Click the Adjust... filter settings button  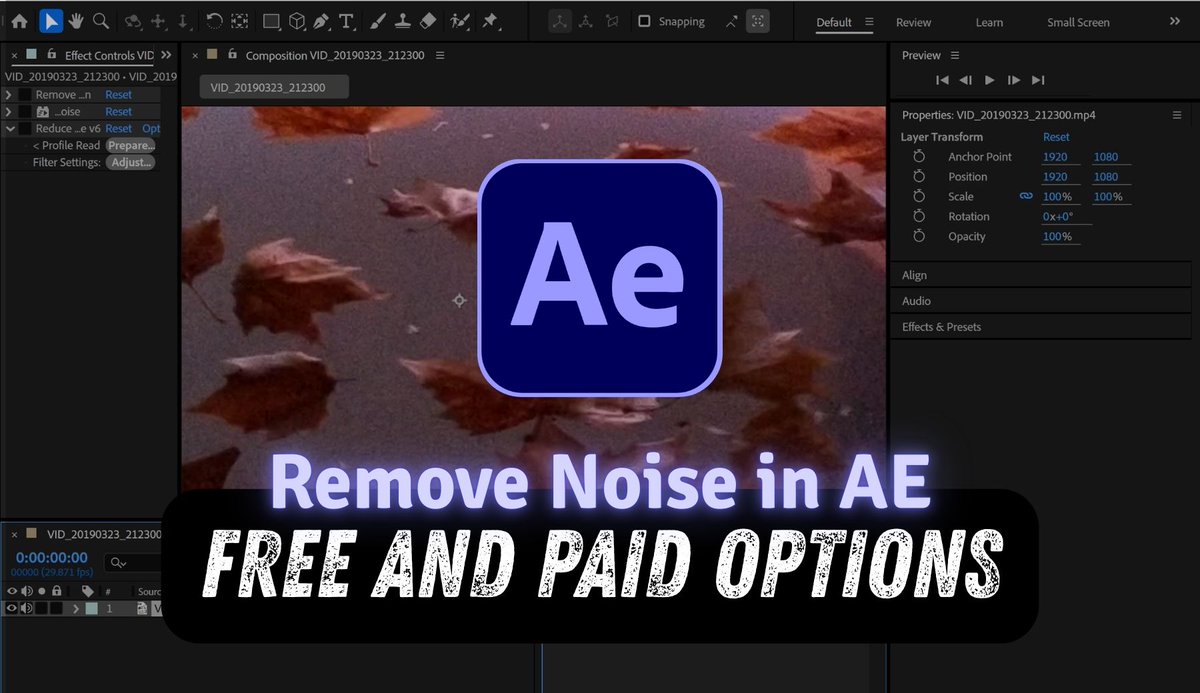tap(131, 163)
